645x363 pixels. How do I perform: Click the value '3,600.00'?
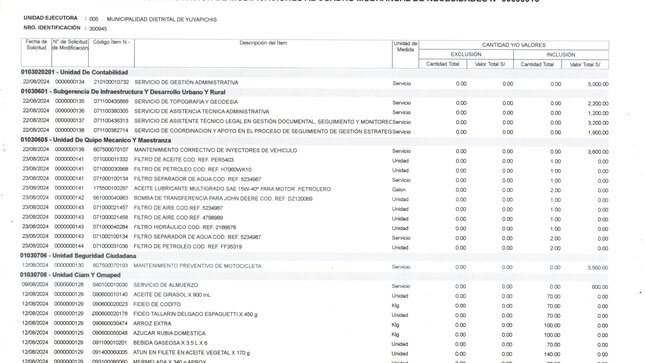[598, 152]
